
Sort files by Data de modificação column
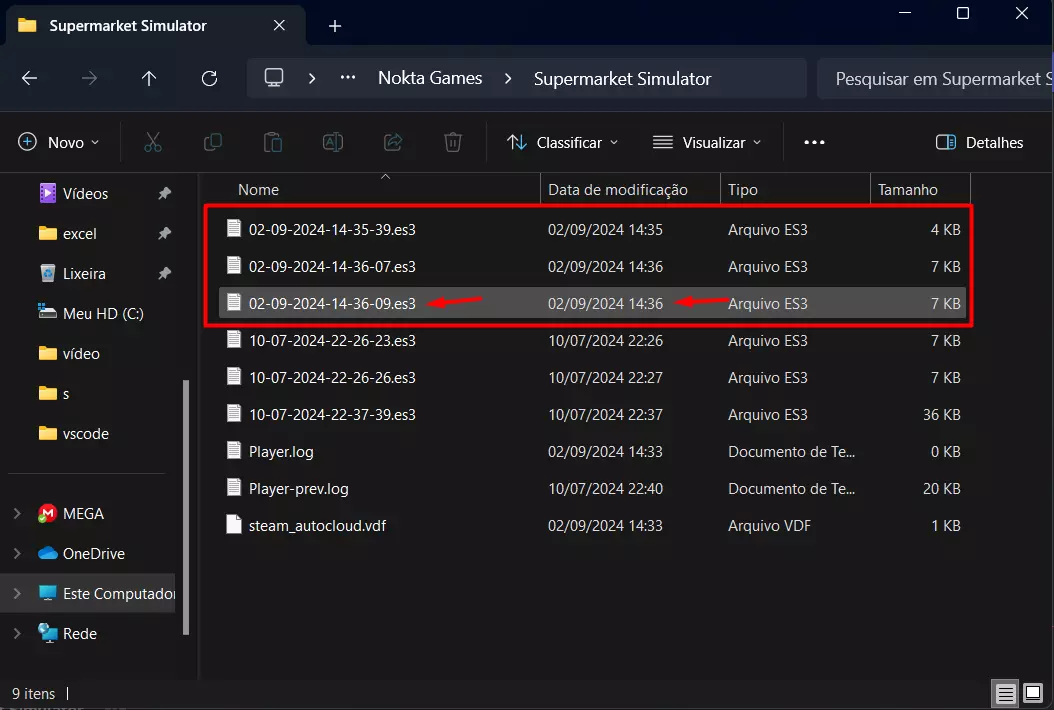coord(618,190)
